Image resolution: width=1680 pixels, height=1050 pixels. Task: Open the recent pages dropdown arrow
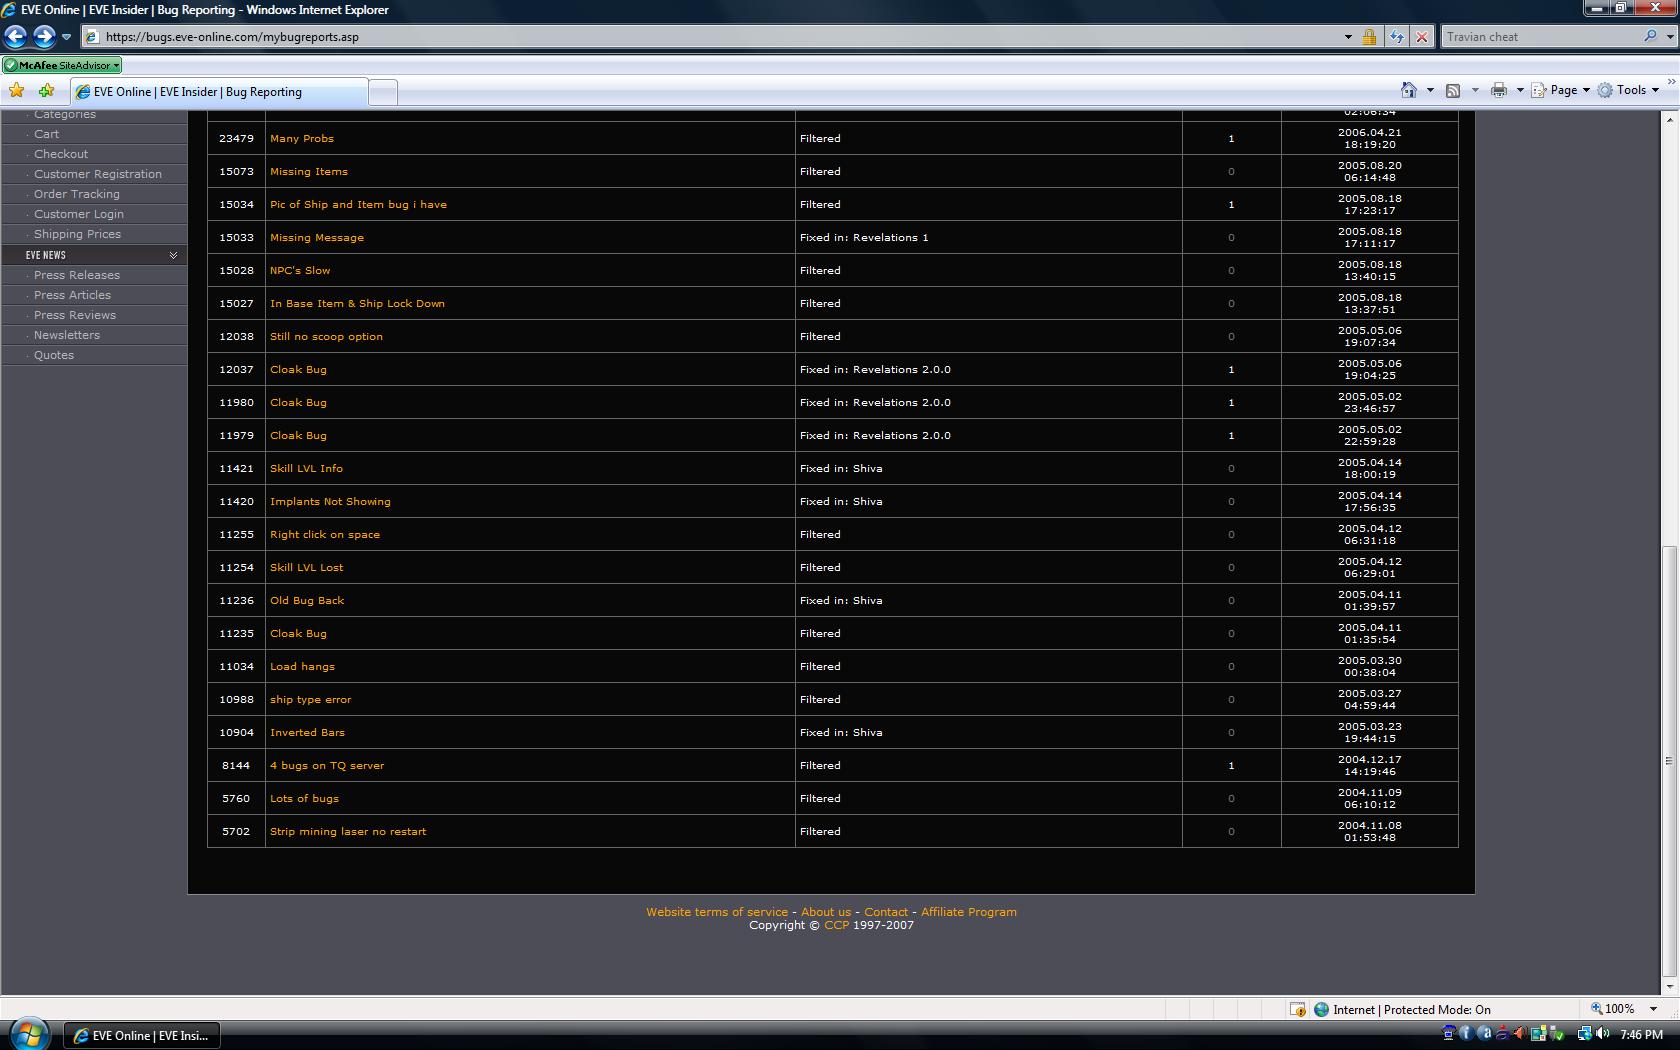coord(66,37)
